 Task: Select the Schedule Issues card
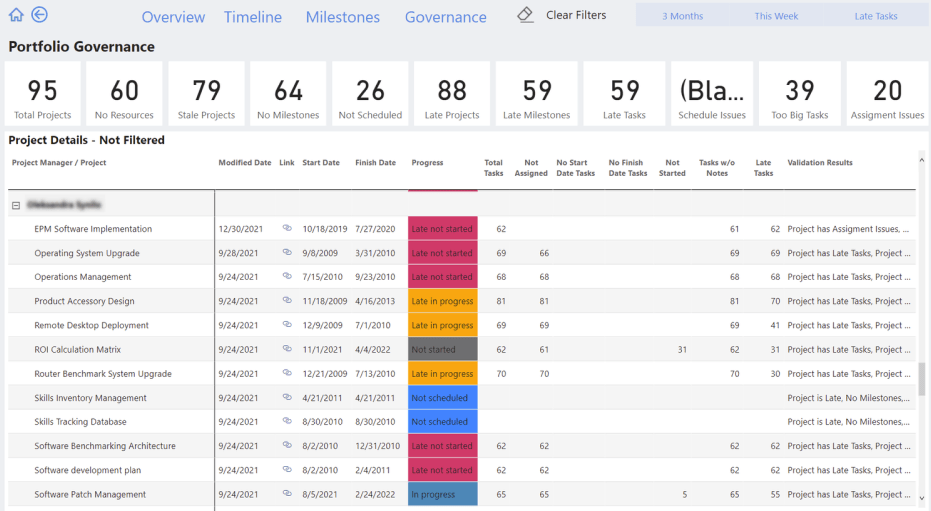click(x=712, y=94)
